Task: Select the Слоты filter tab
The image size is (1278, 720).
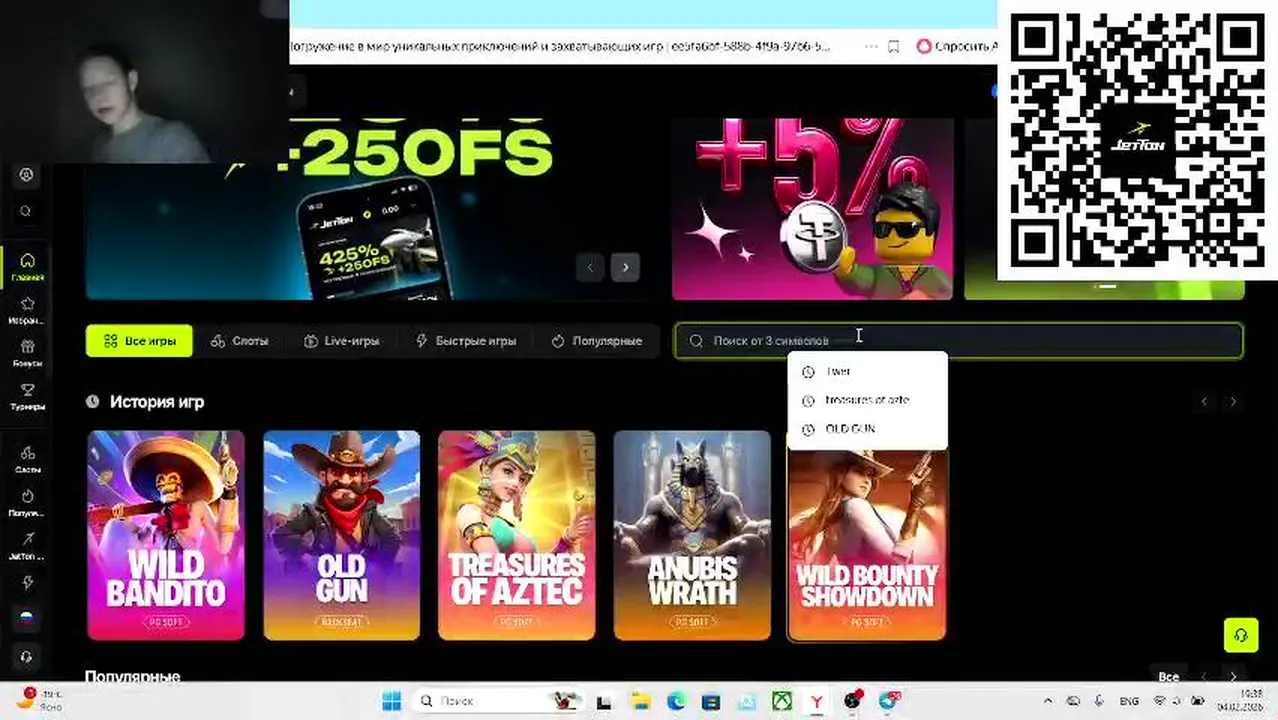Action: (x=239, y=341)
